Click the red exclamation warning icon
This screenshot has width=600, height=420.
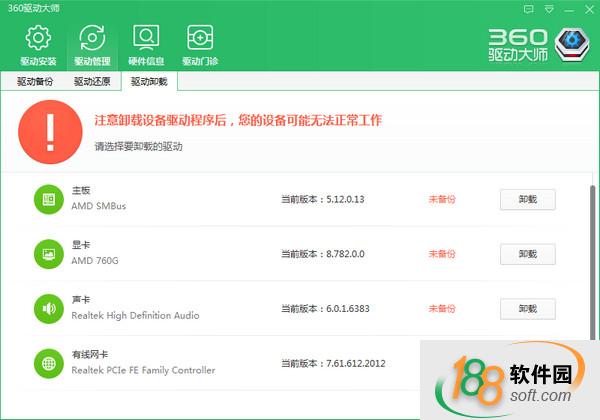click(x=45, y=130)
